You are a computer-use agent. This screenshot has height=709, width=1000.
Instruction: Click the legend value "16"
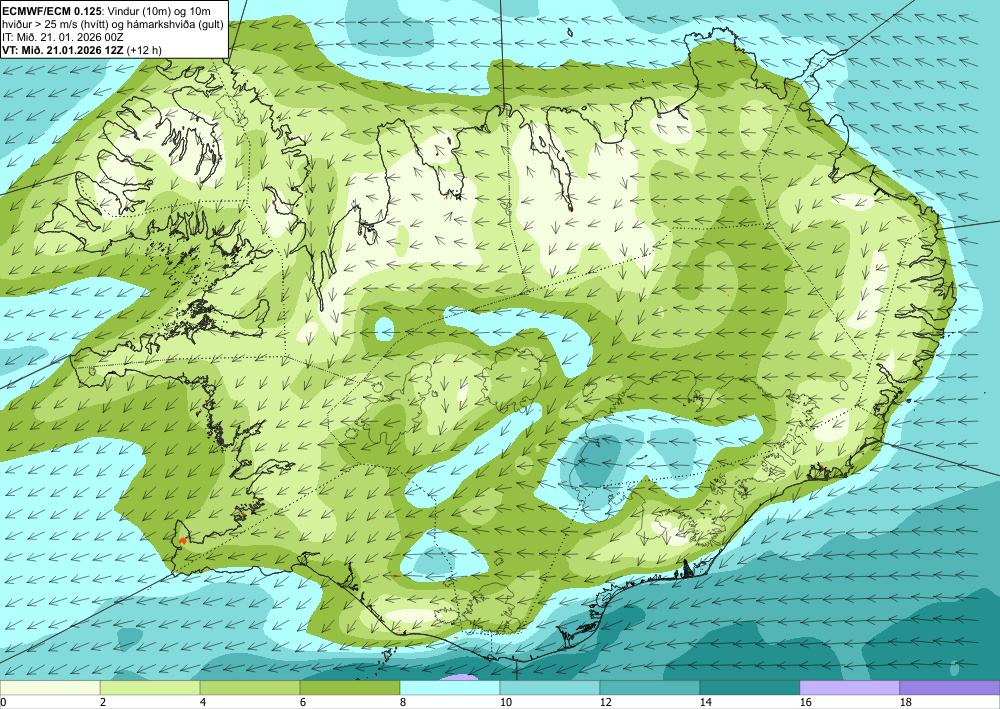[806, 703]
